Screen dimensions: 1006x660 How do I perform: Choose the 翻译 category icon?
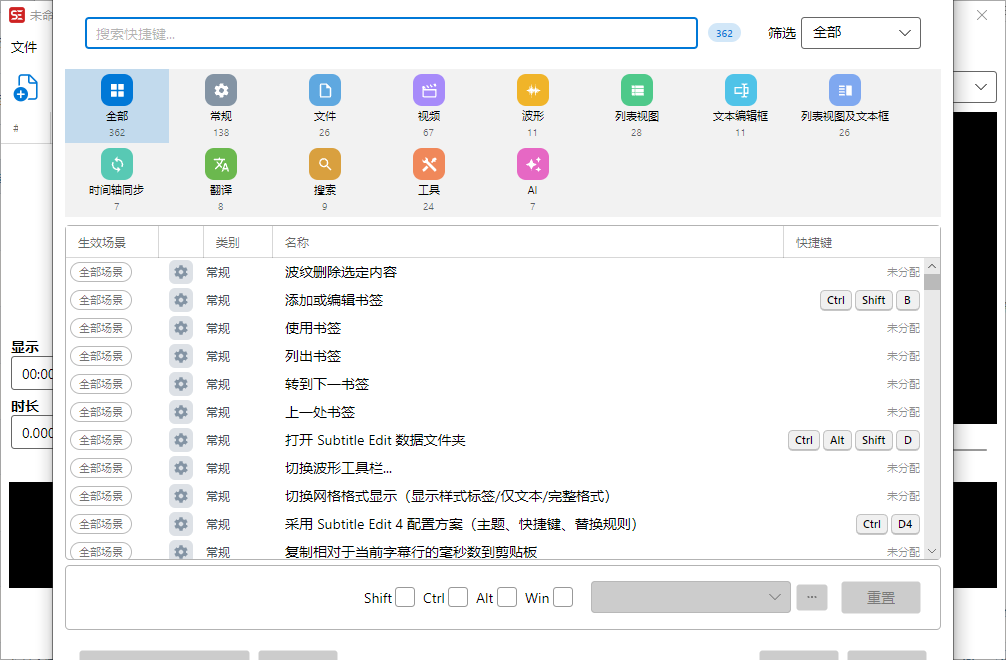(221, 164)
